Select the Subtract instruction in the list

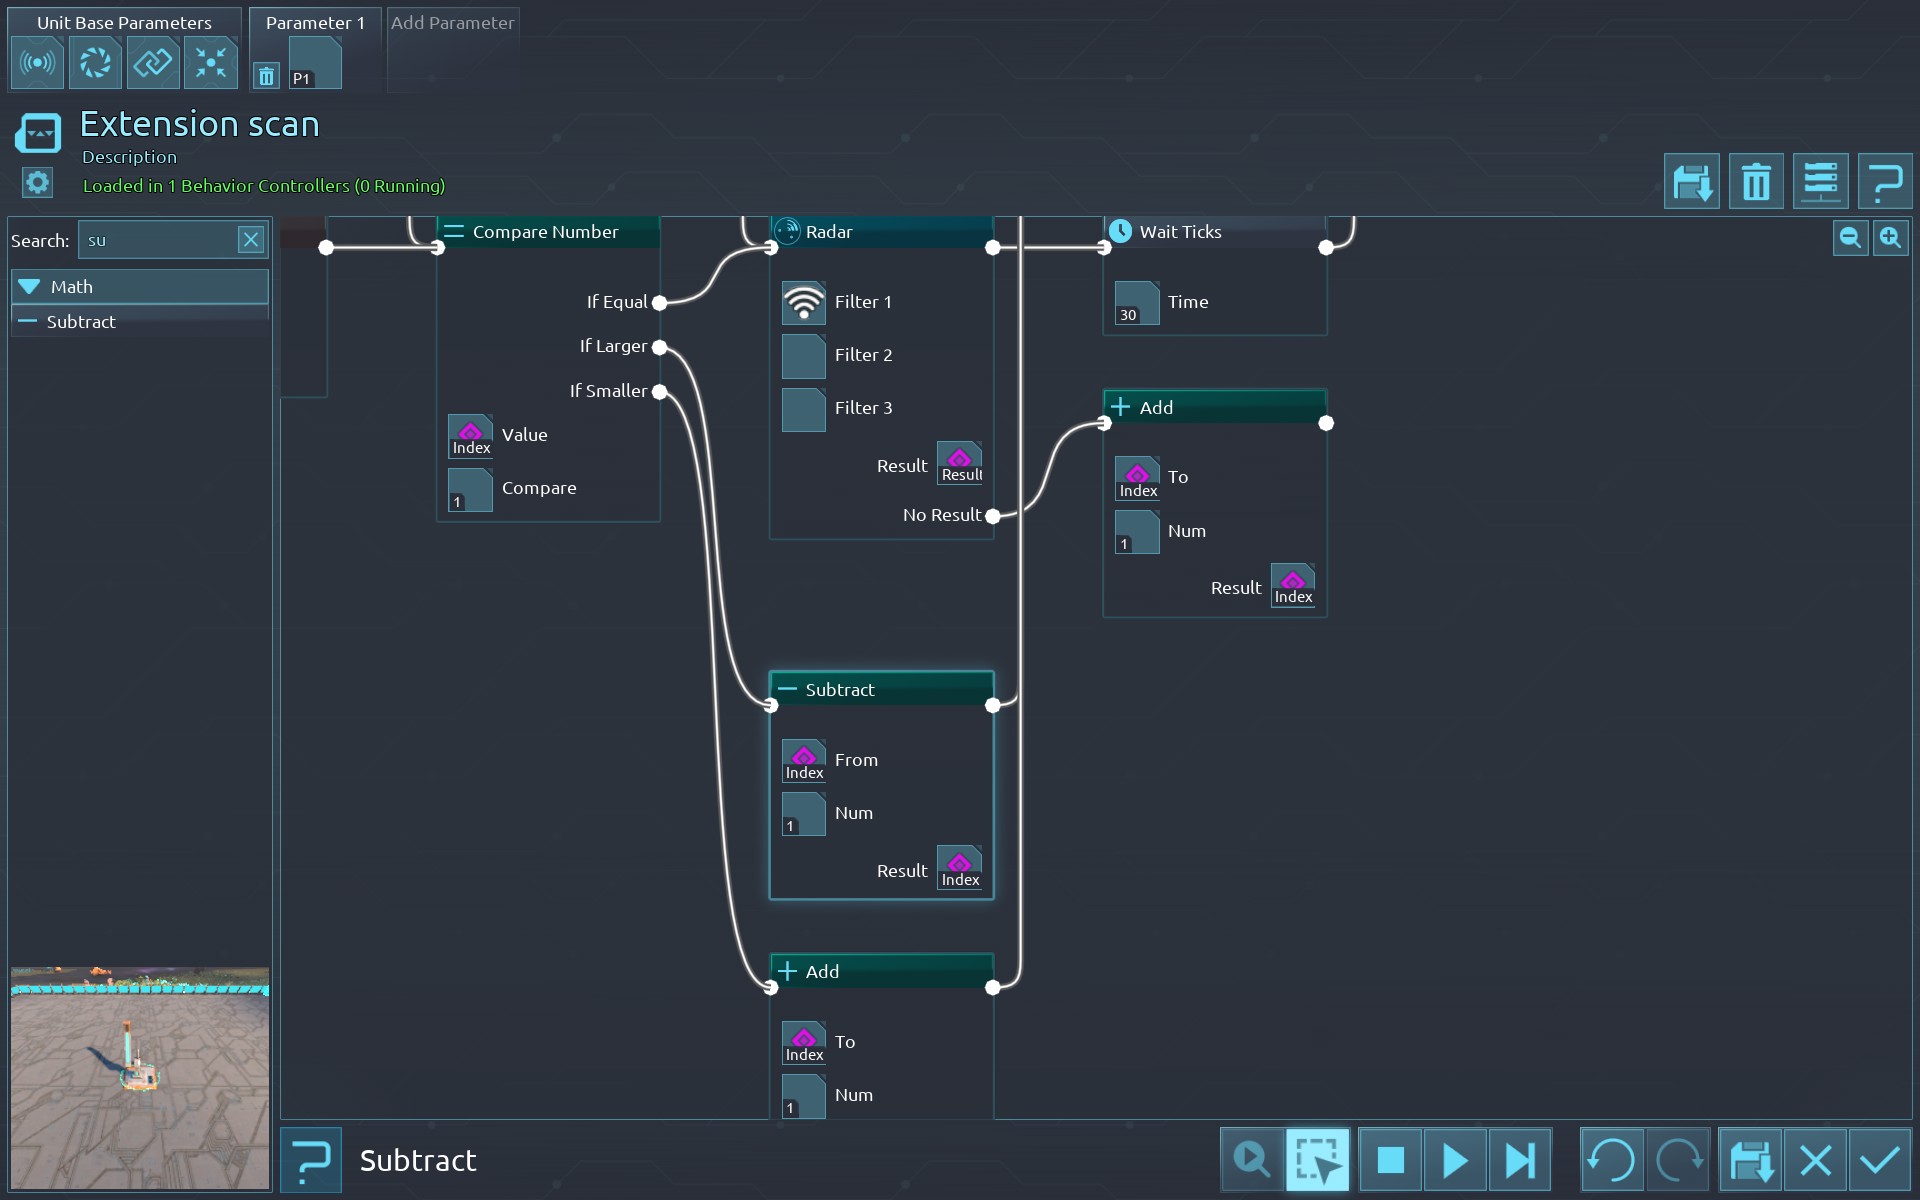point(82,322)
